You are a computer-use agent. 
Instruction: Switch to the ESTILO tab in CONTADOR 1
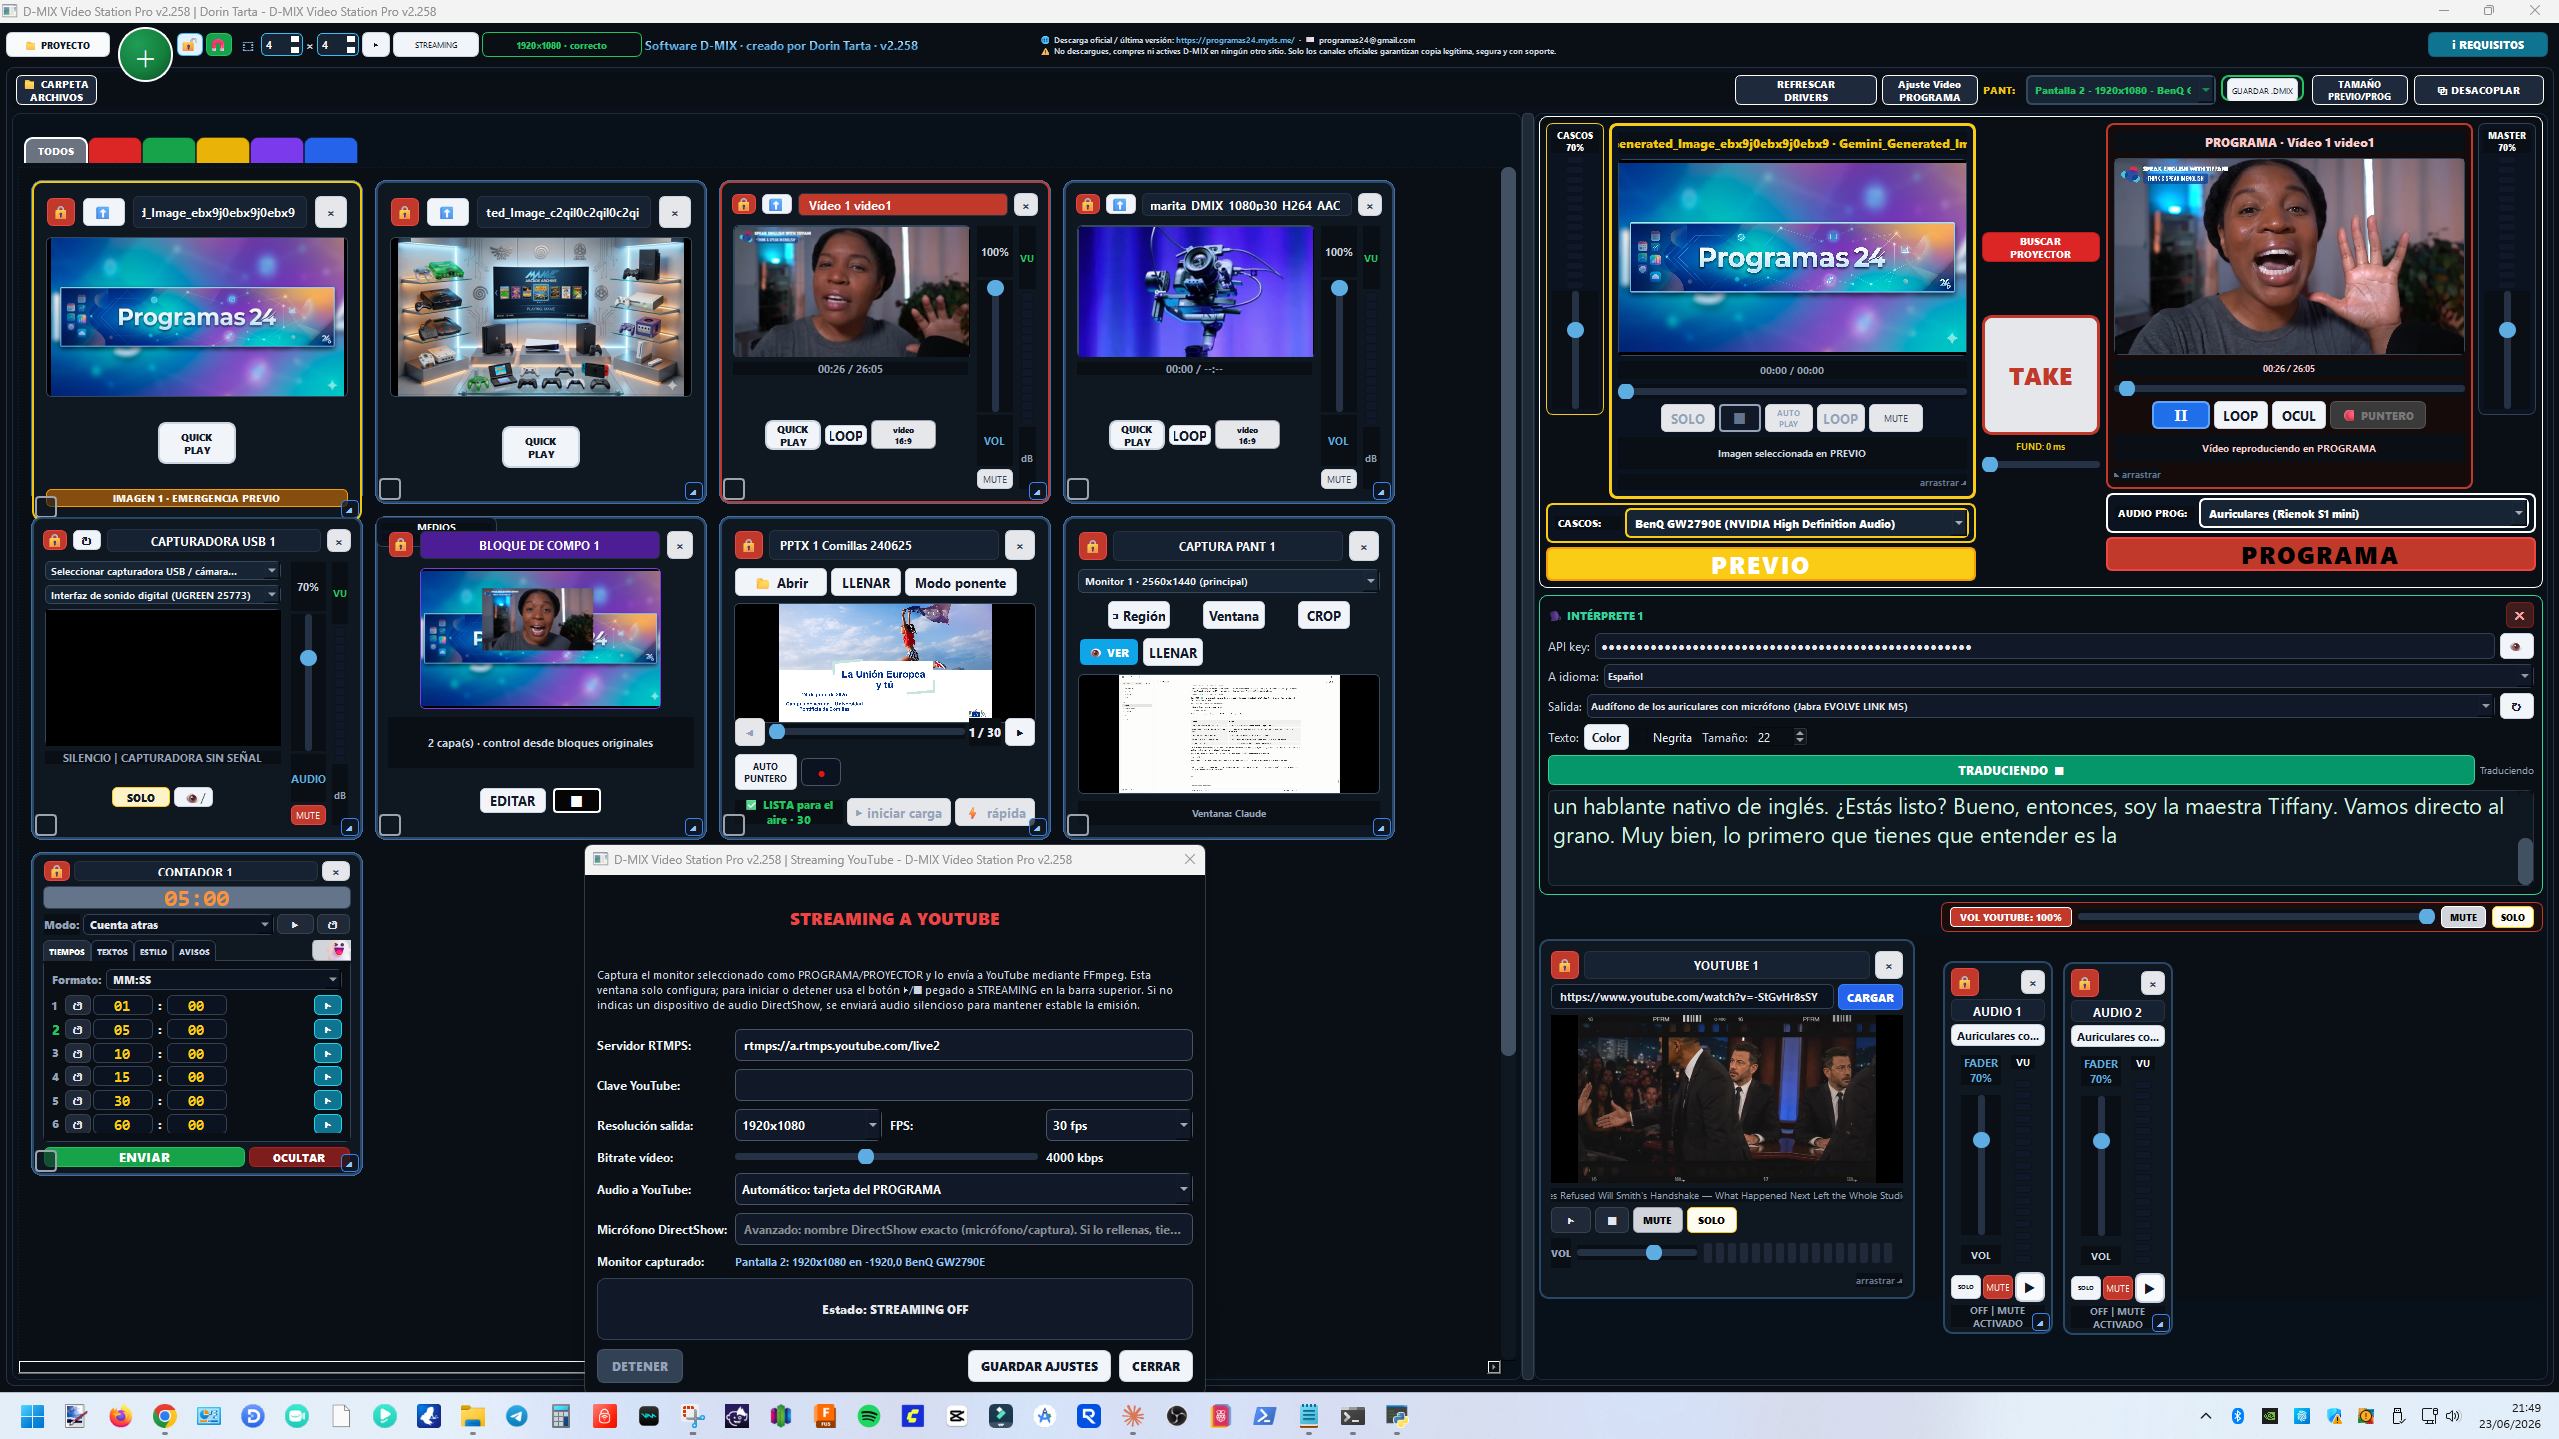pos(153,952)
